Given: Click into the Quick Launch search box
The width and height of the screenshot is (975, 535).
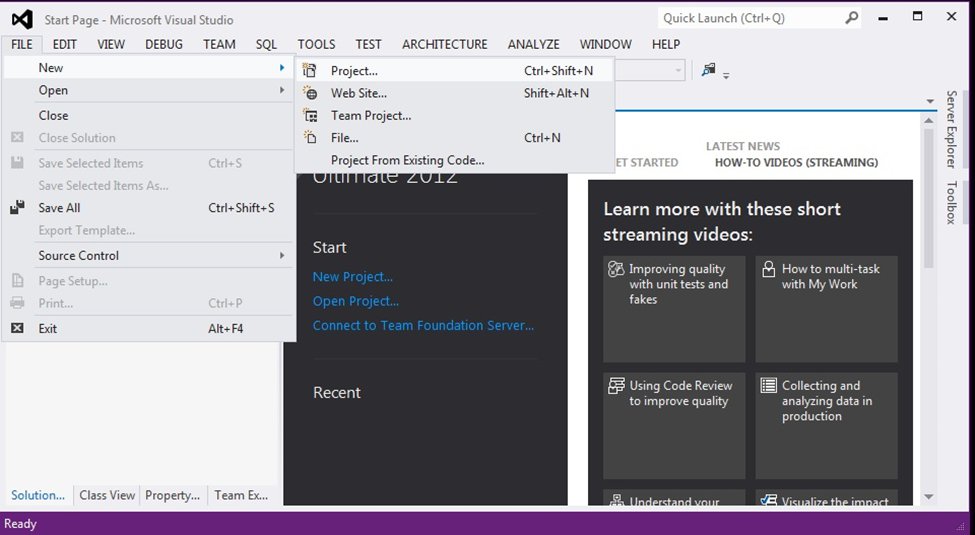Looking at the screenshot, I should pyautogui.click(x=751, y=18).
